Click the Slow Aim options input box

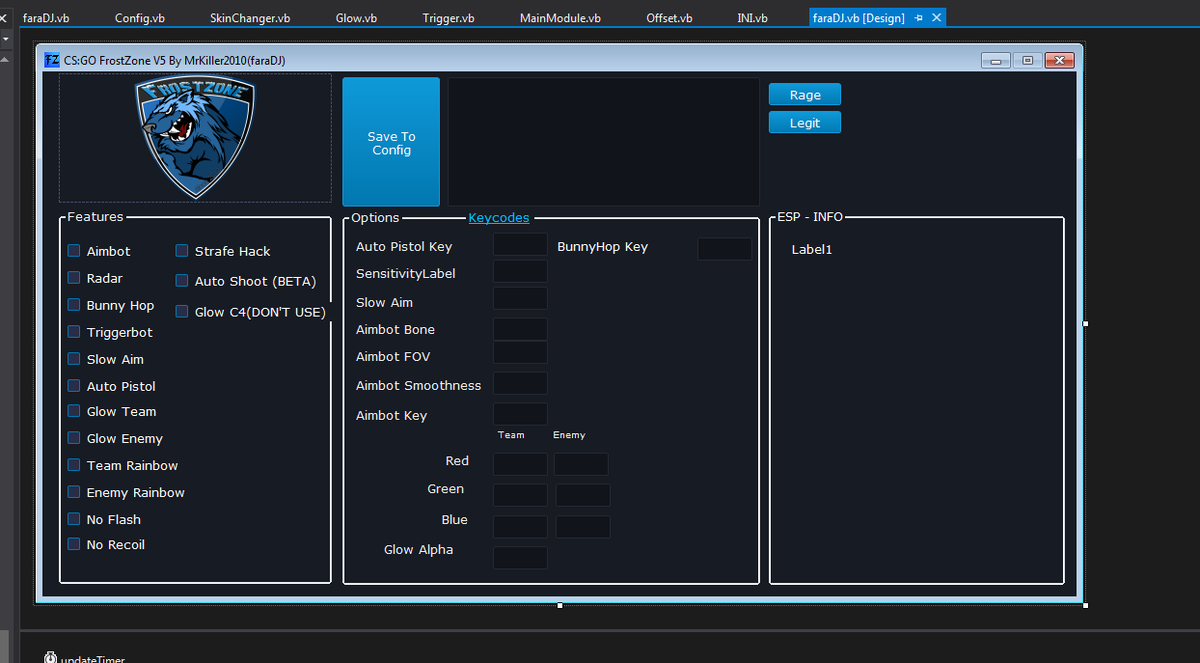point(520,298)
